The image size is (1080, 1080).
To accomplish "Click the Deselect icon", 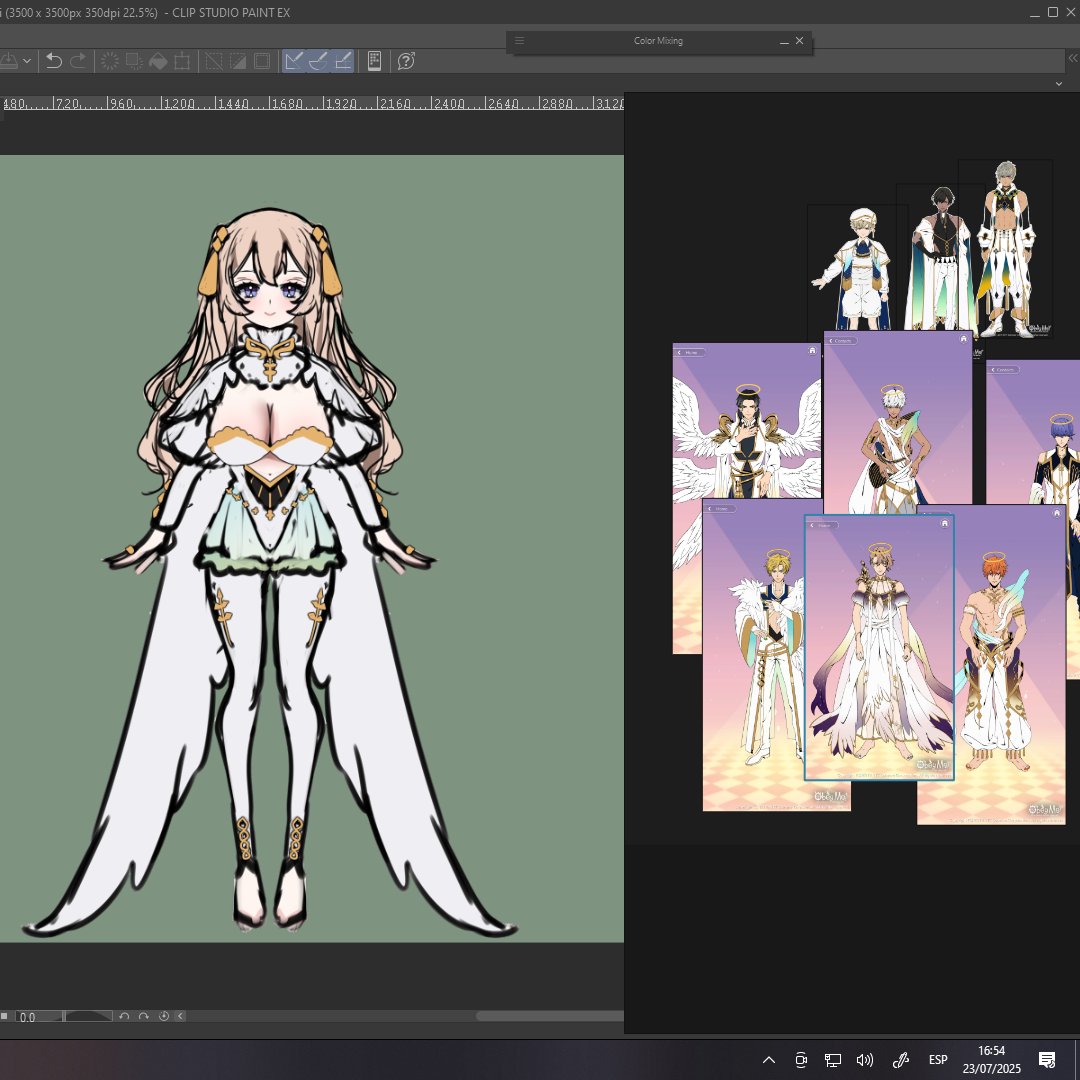I will tap(214, 61).
